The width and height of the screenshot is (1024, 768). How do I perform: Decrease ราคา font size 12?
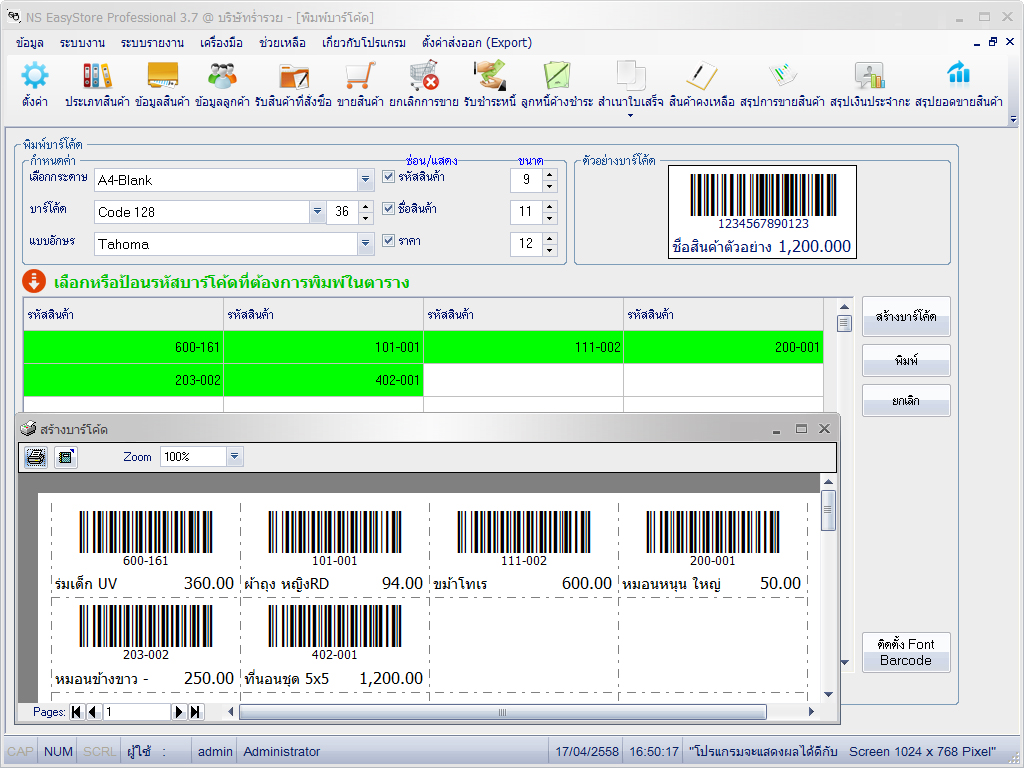point(550,249)
